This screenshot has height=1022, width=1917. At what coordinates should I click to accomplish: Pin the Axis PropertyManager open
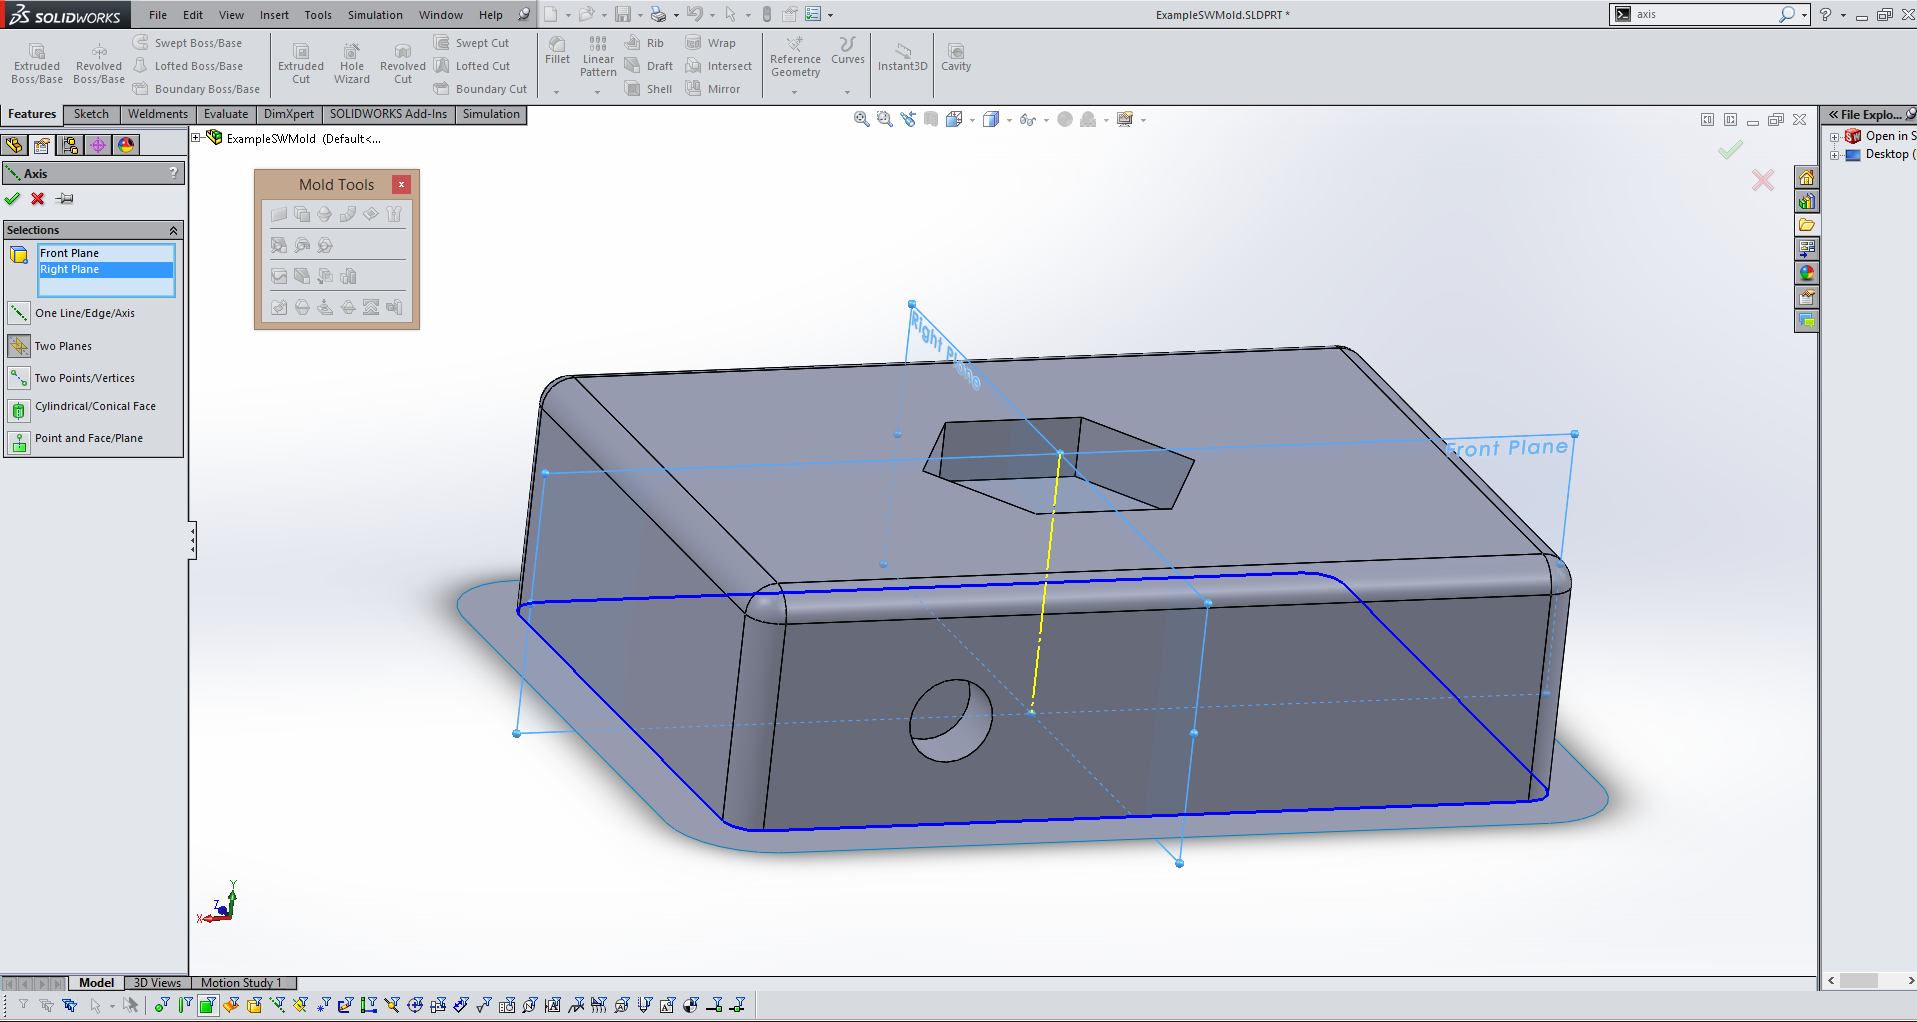[x=65, y=199]
